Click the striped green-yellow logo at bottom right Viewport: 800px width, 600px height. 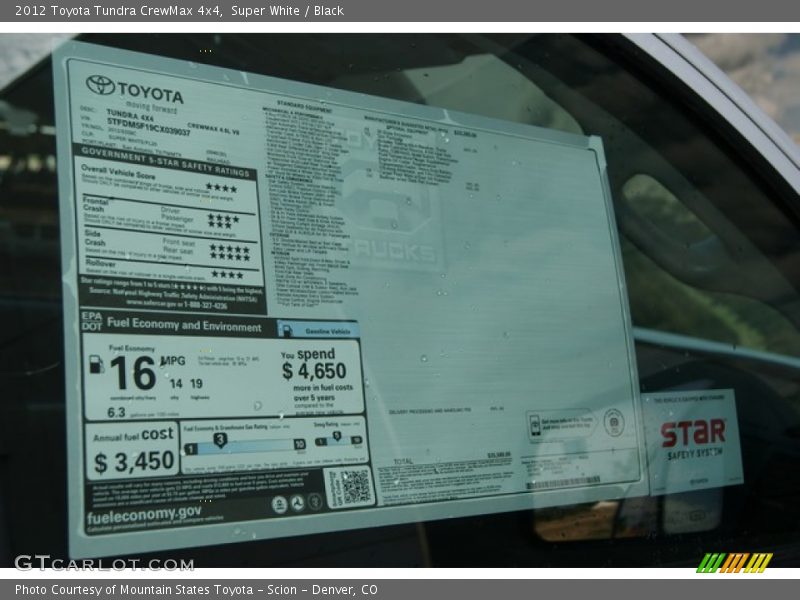click(734, 563)
